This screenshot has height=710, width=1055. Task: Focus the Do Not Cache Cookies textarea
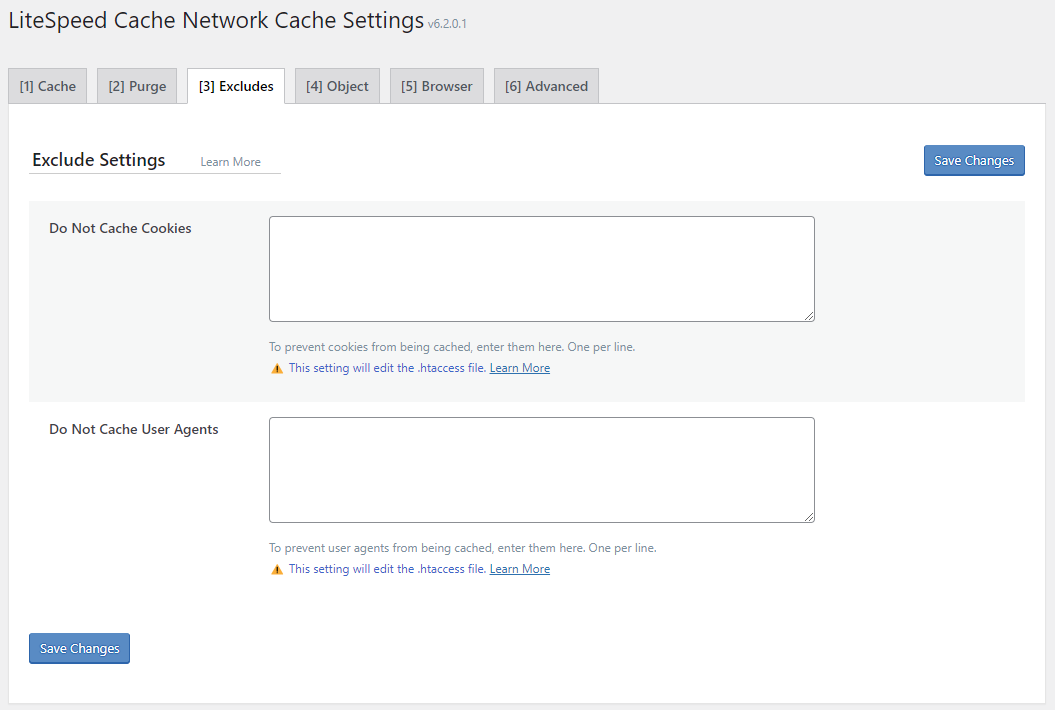(542, 269)
